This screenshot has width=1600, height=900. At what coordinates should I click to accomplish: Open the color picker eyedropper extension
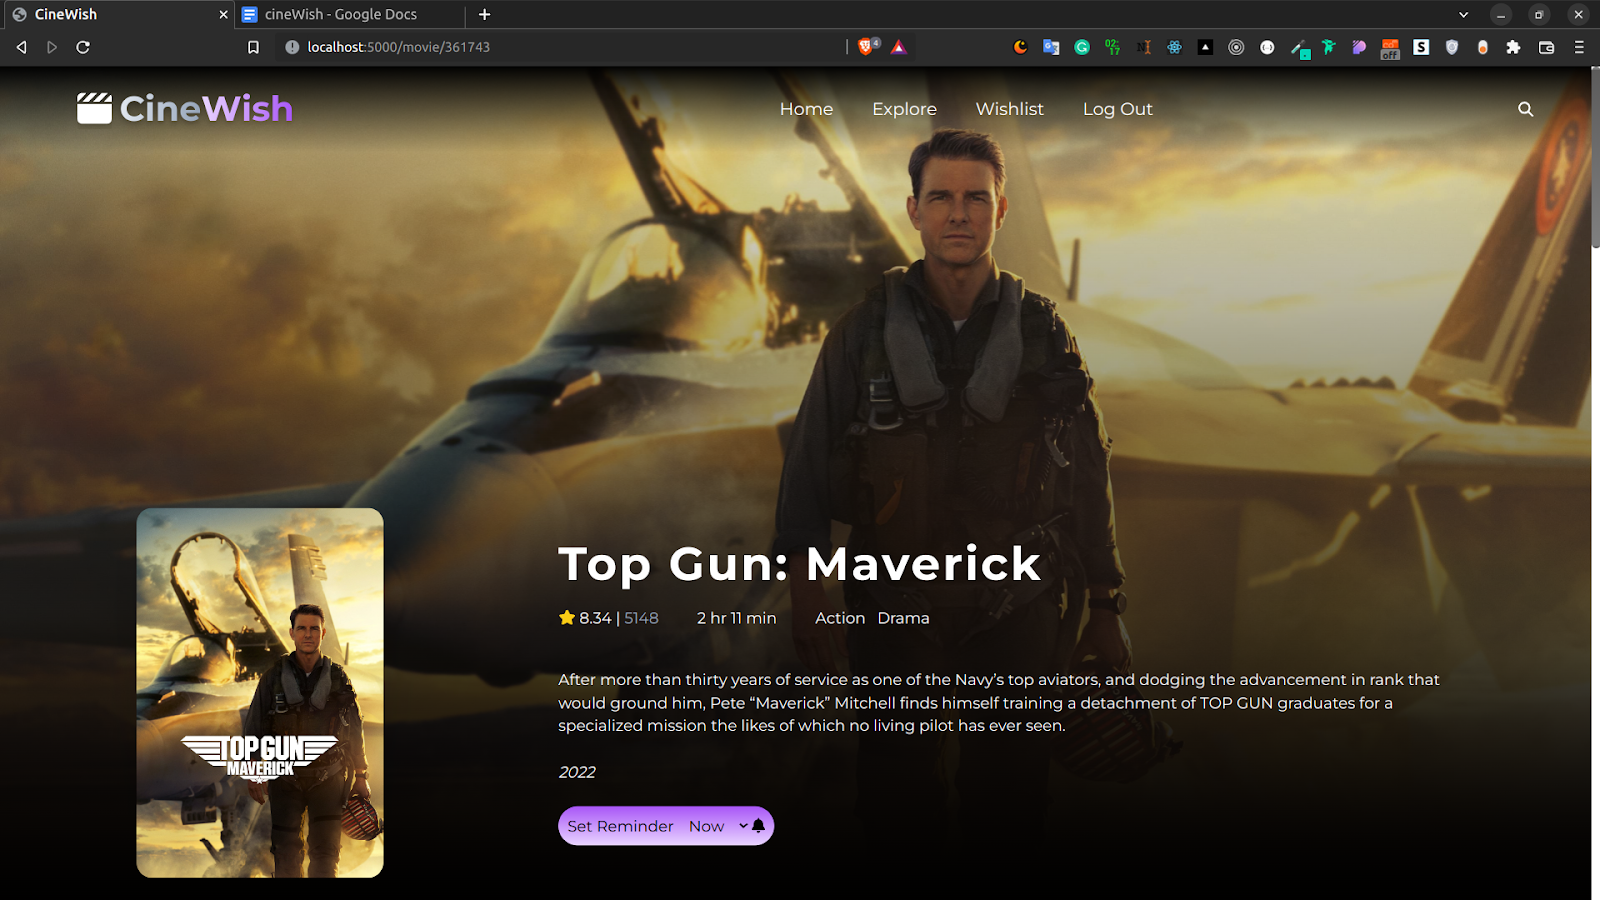point(1298,48)
